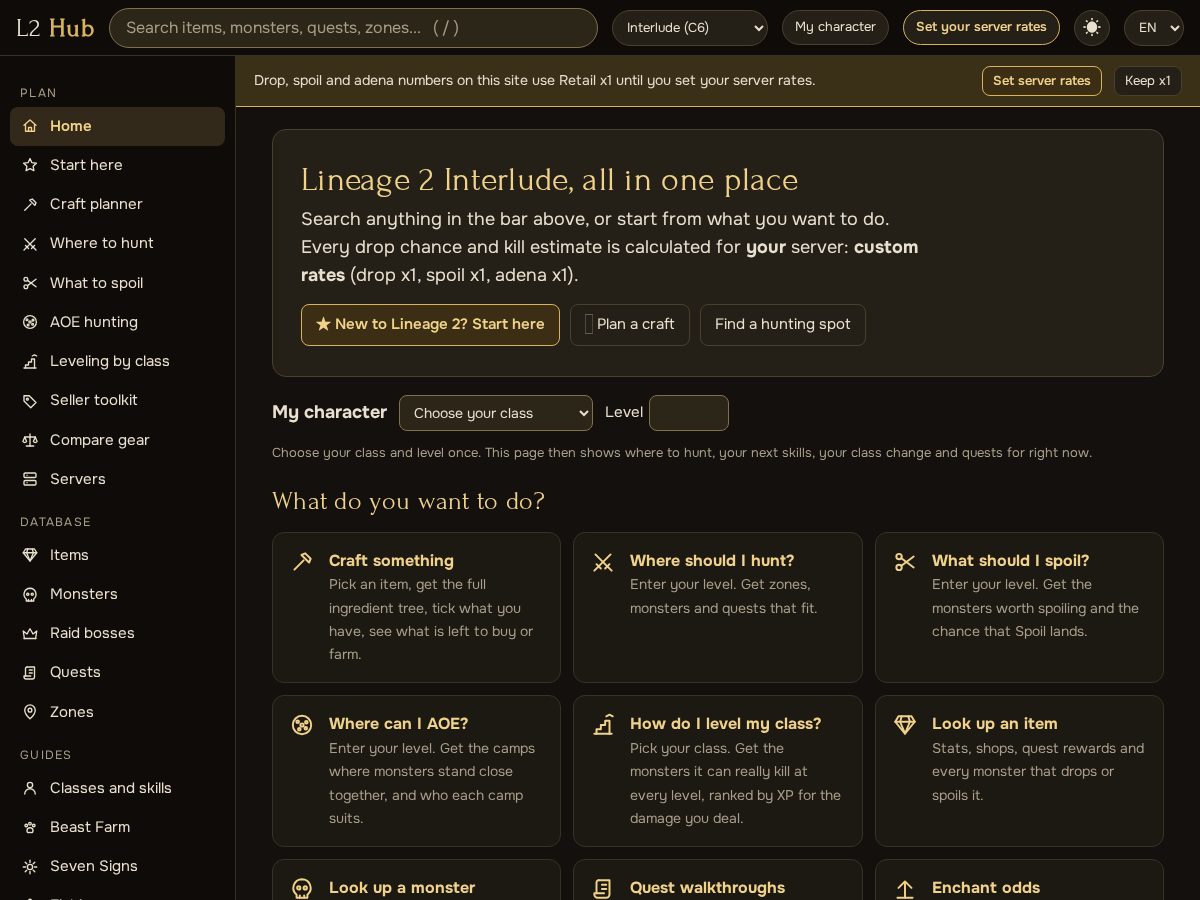
Task: Click New to Lineage 2? Start here
Action: [x=430, y=325]
